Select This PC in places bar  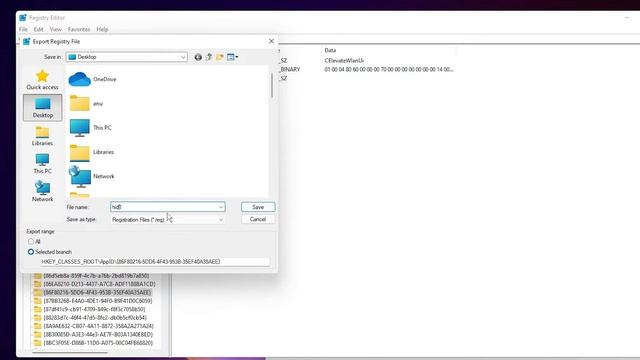42,164
